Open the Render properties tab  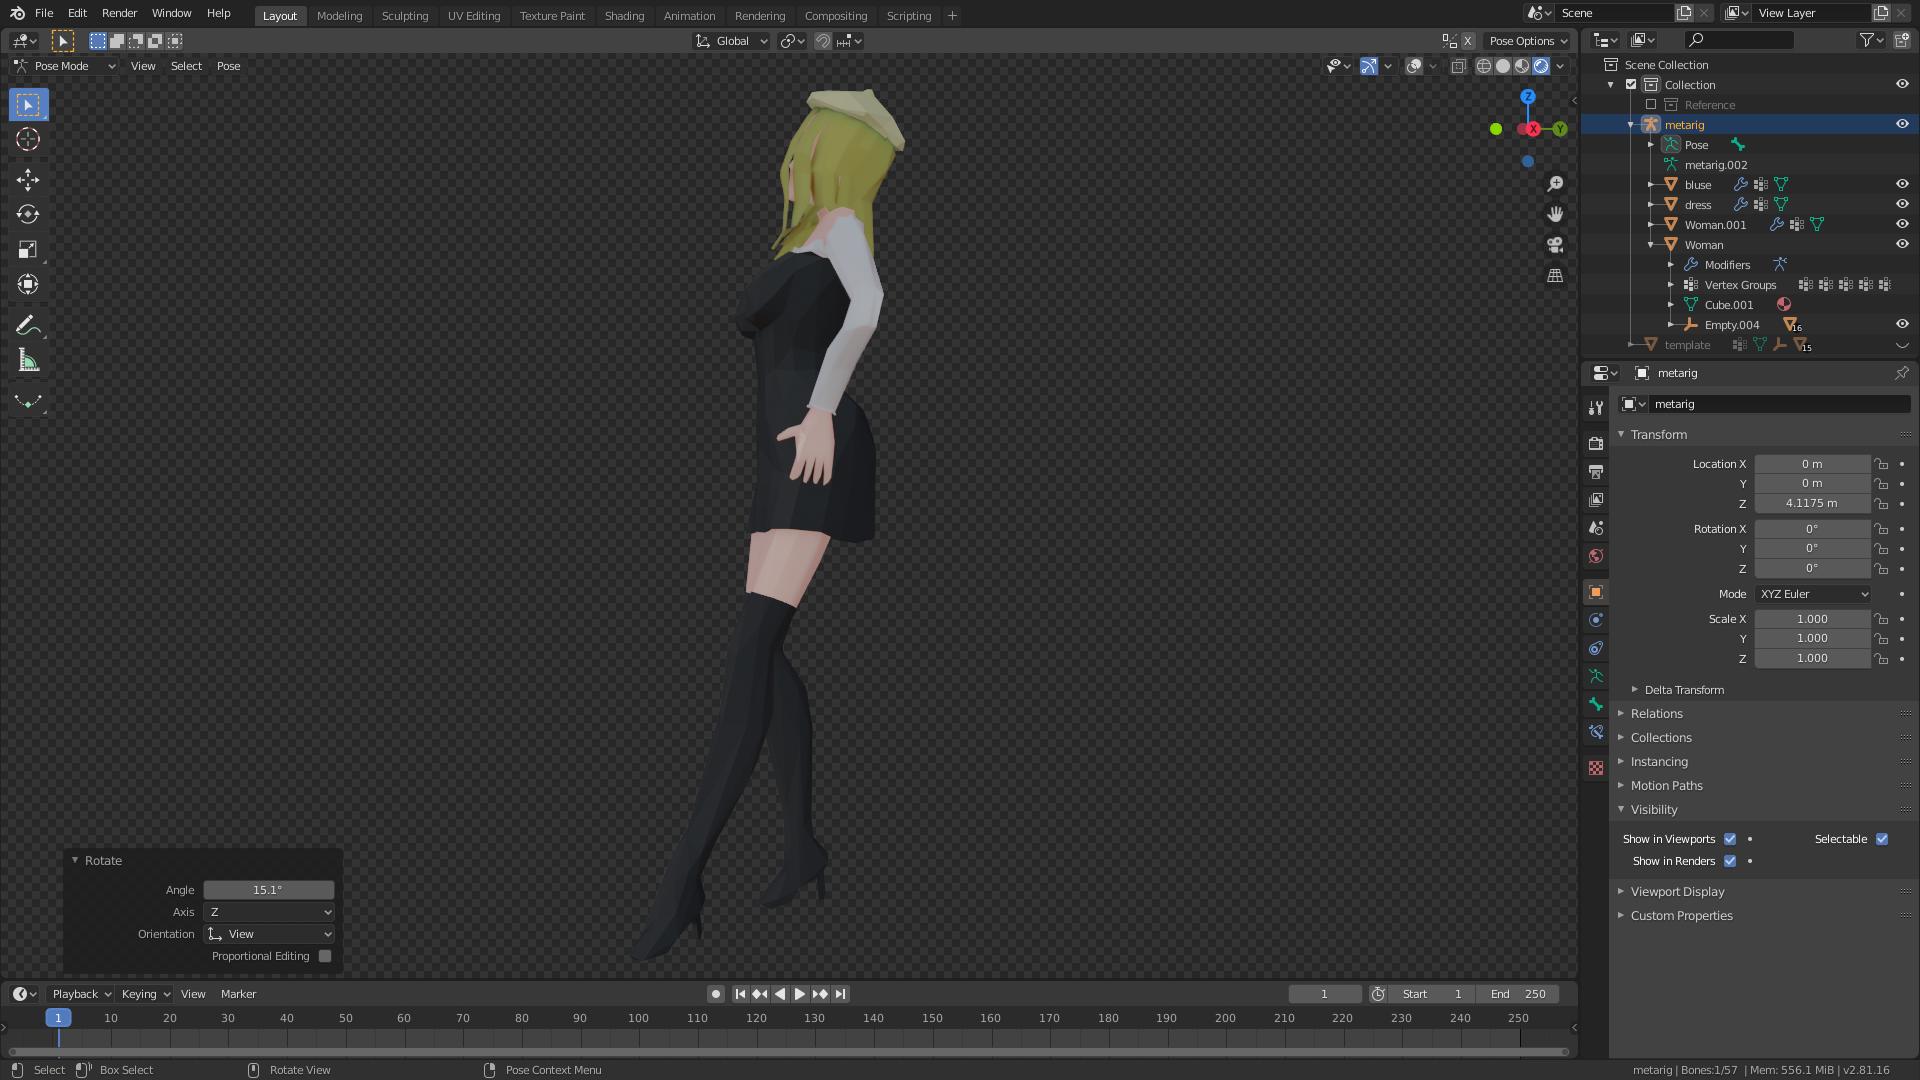[1596, 444]
